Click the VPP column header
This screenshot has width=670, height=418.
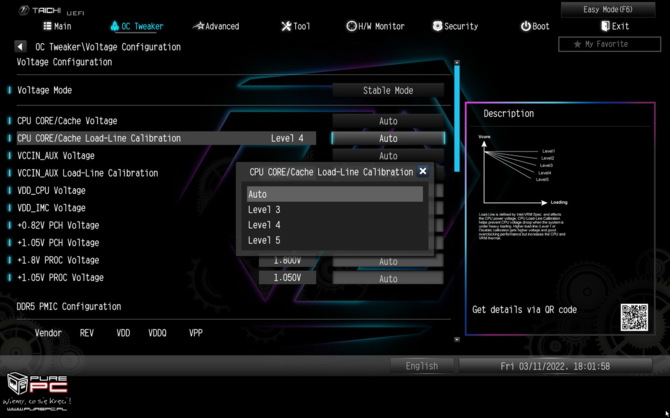coord(196,333)
